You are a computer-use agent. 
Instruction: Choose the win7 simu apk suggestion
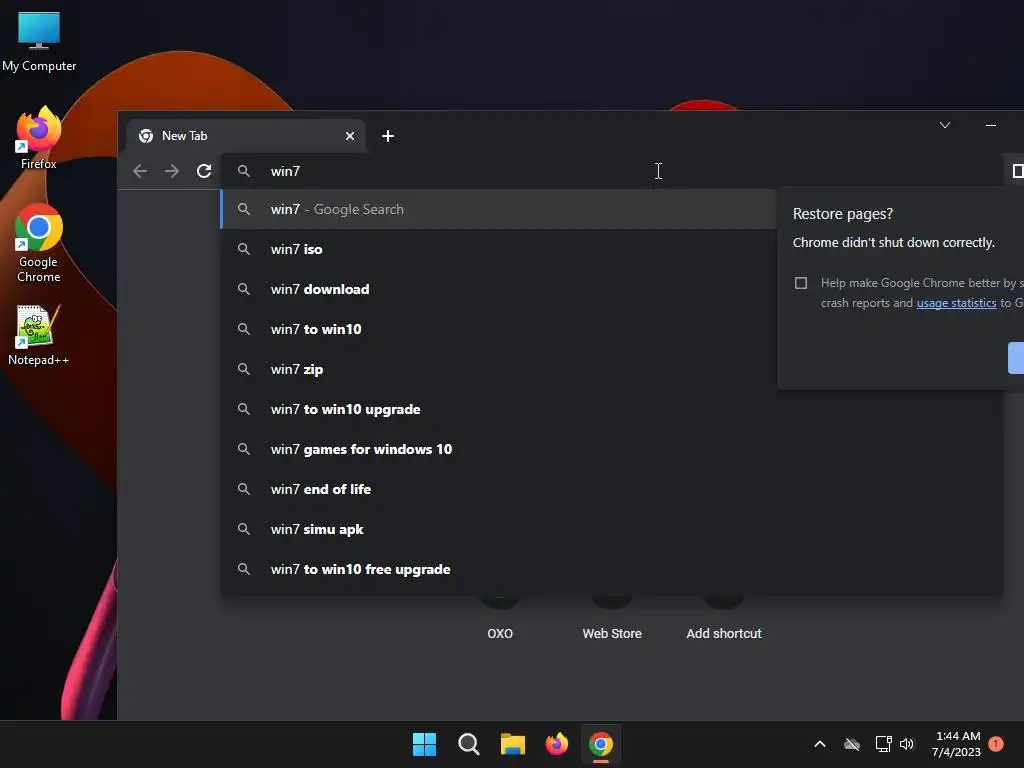pyautogui.click(x=612, y=529)
